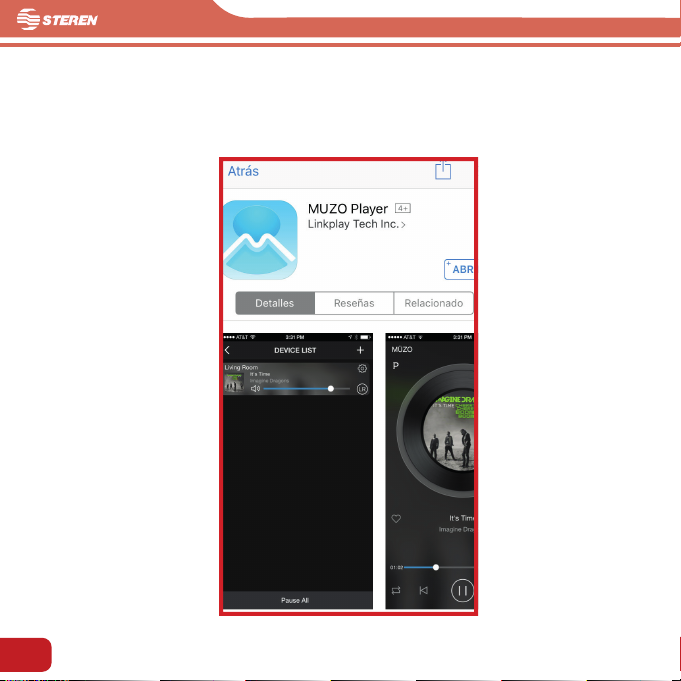Tap the 4+ age rating badge

click(403, 208)
